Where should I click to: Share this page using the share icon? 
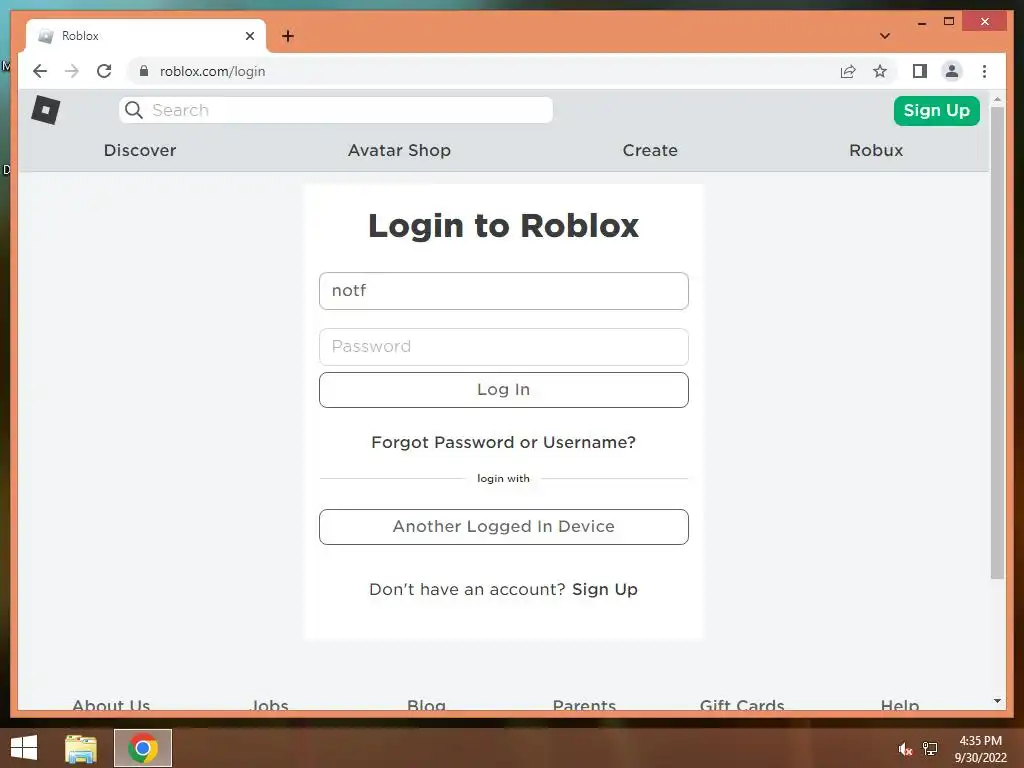[x=848, y=71]
